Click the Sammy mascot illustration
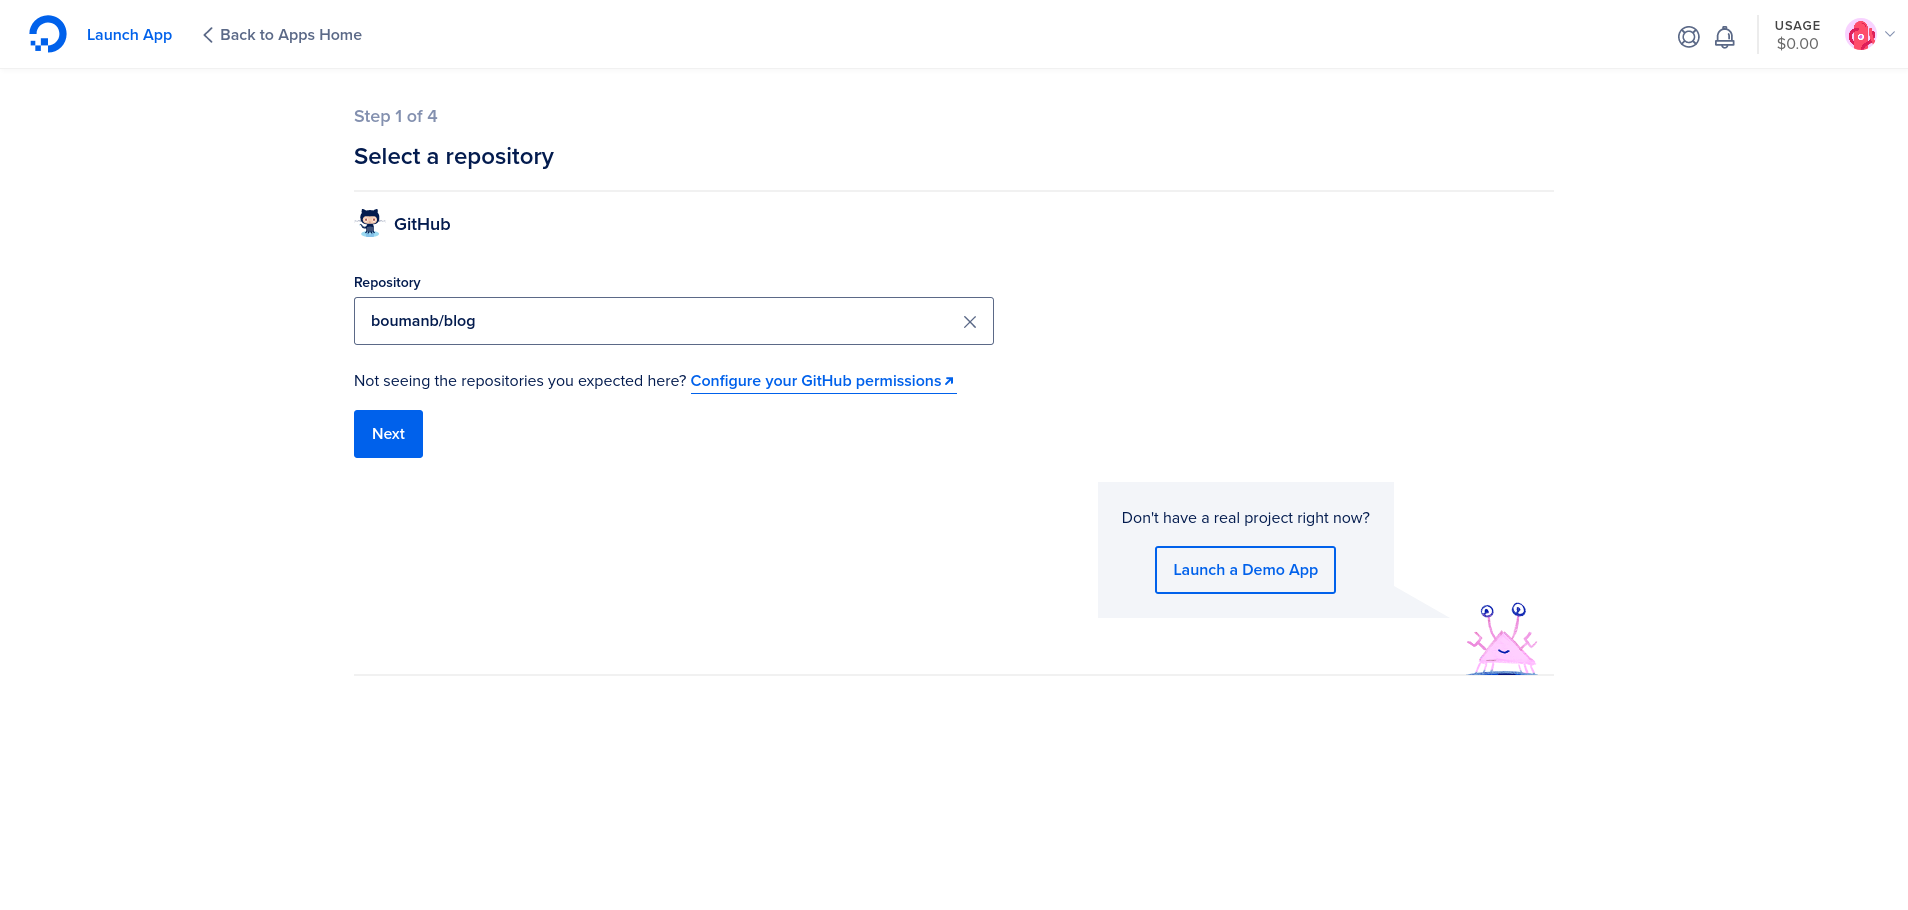Viewport: 1908px width, 910px height. [x=1501, y=639]
